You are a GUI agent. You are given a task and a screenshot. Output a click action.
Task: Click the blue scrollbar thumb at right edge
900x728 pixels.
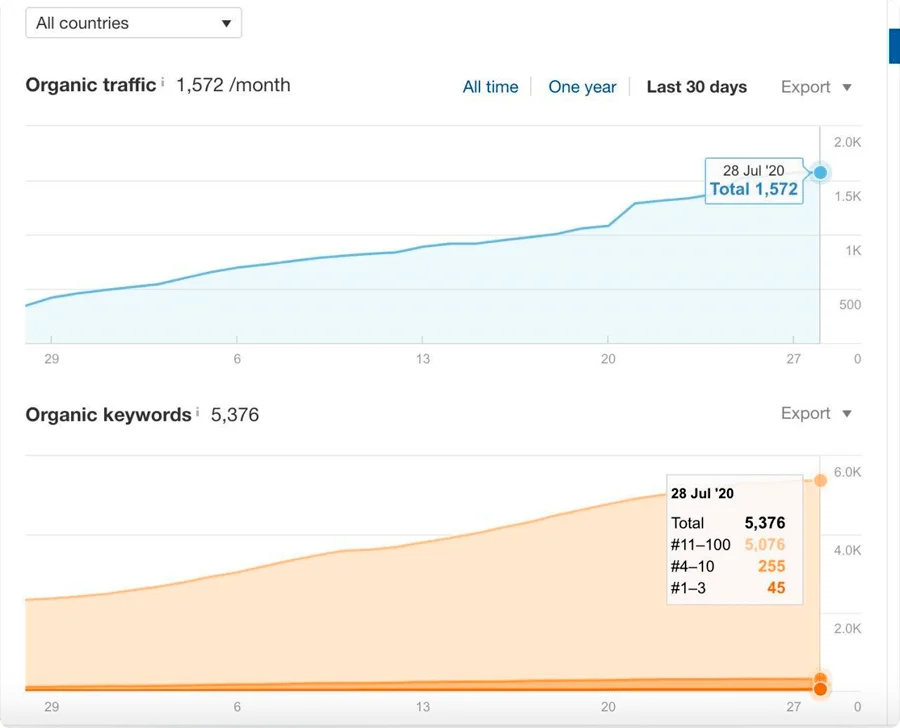894,46
